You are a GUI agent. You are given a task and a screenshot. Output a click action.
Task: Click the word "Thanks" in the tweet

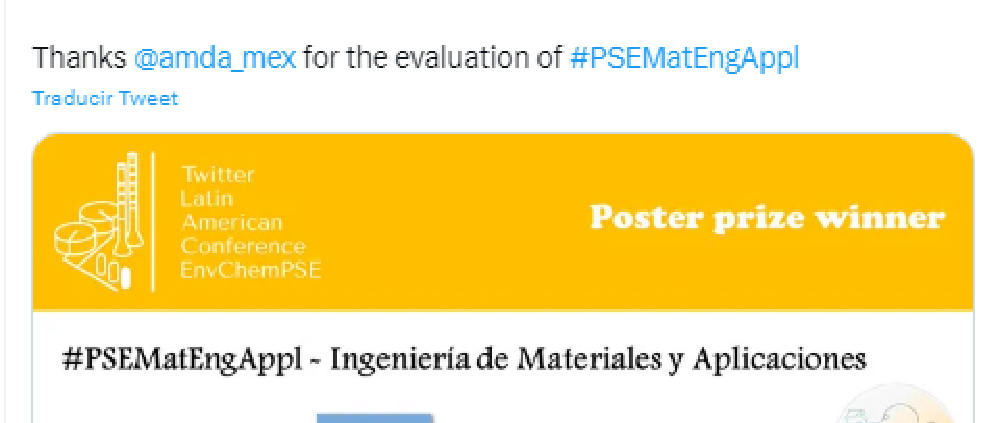(79, 58)
